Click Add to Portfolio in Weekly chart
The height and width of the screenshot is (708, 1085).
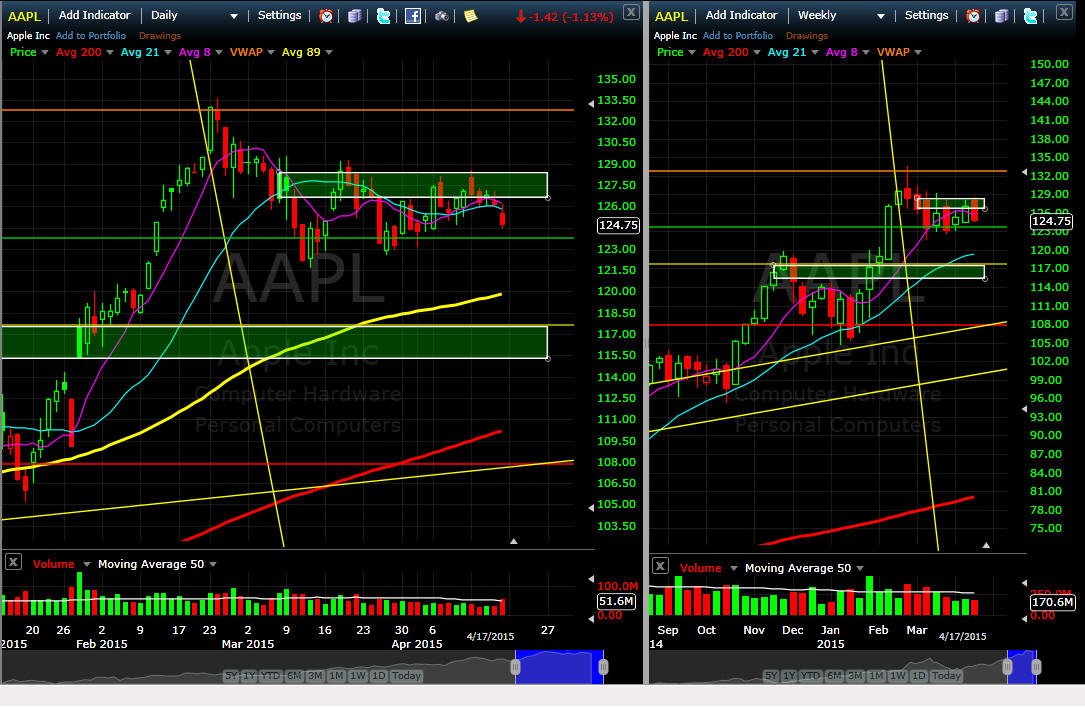tap(738, 36)
